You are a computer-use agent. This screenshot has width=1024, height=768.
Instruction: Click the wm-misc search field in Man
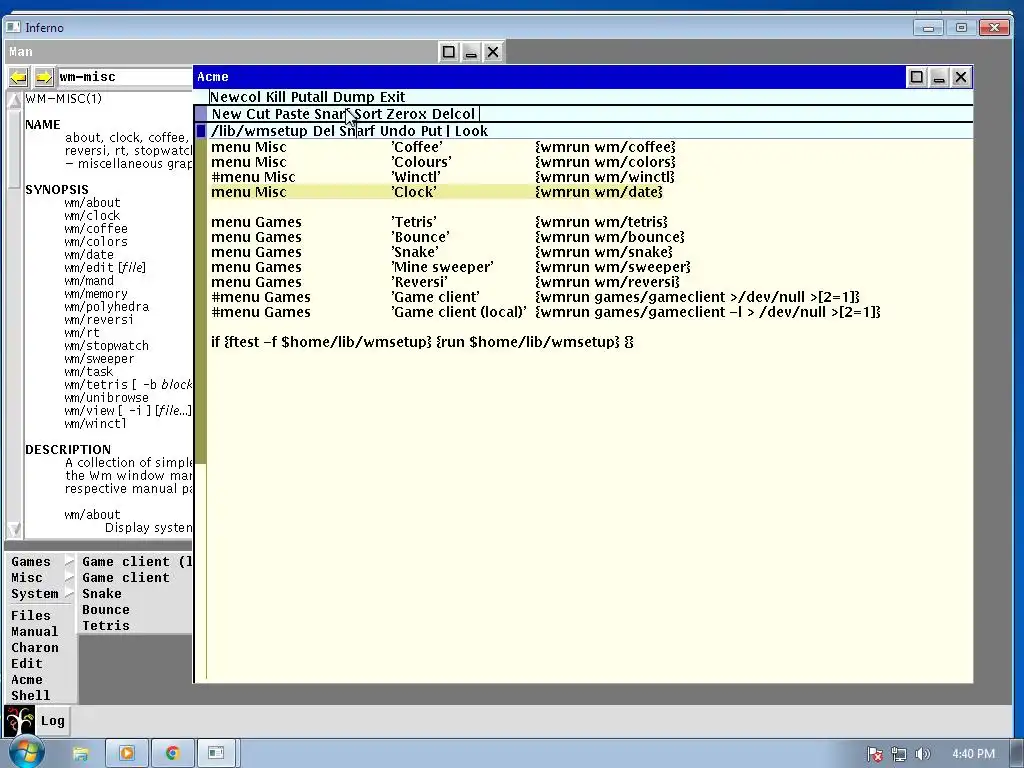click(x=124, y=77)
